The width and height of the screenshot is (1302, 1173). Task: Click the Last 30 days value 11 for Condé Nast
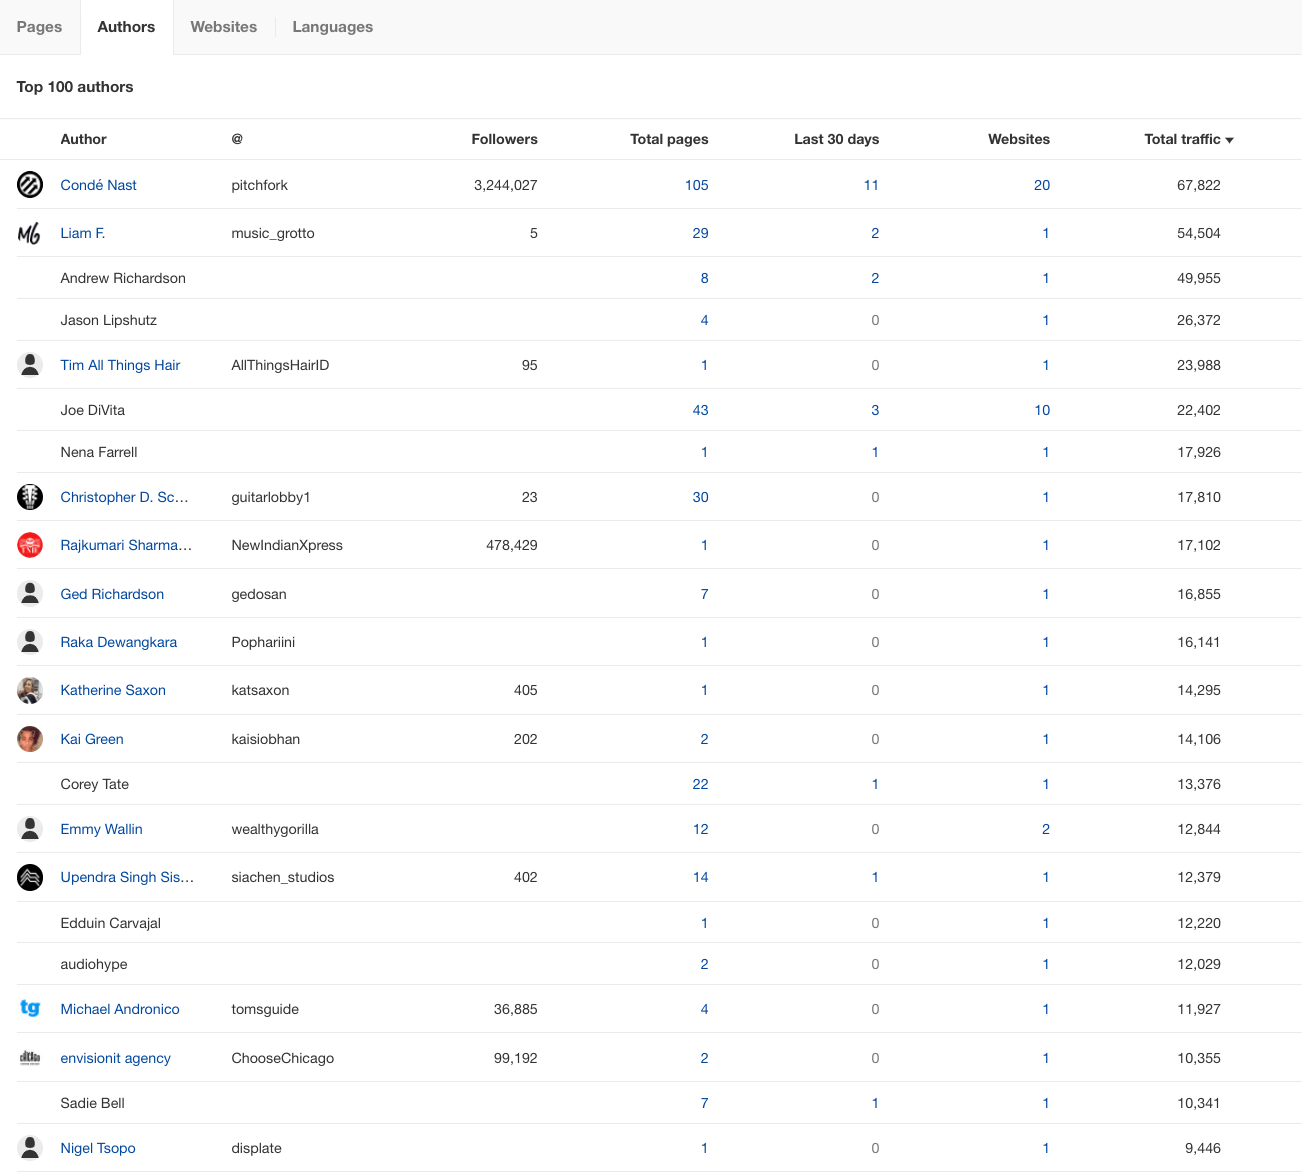(871, 185)
